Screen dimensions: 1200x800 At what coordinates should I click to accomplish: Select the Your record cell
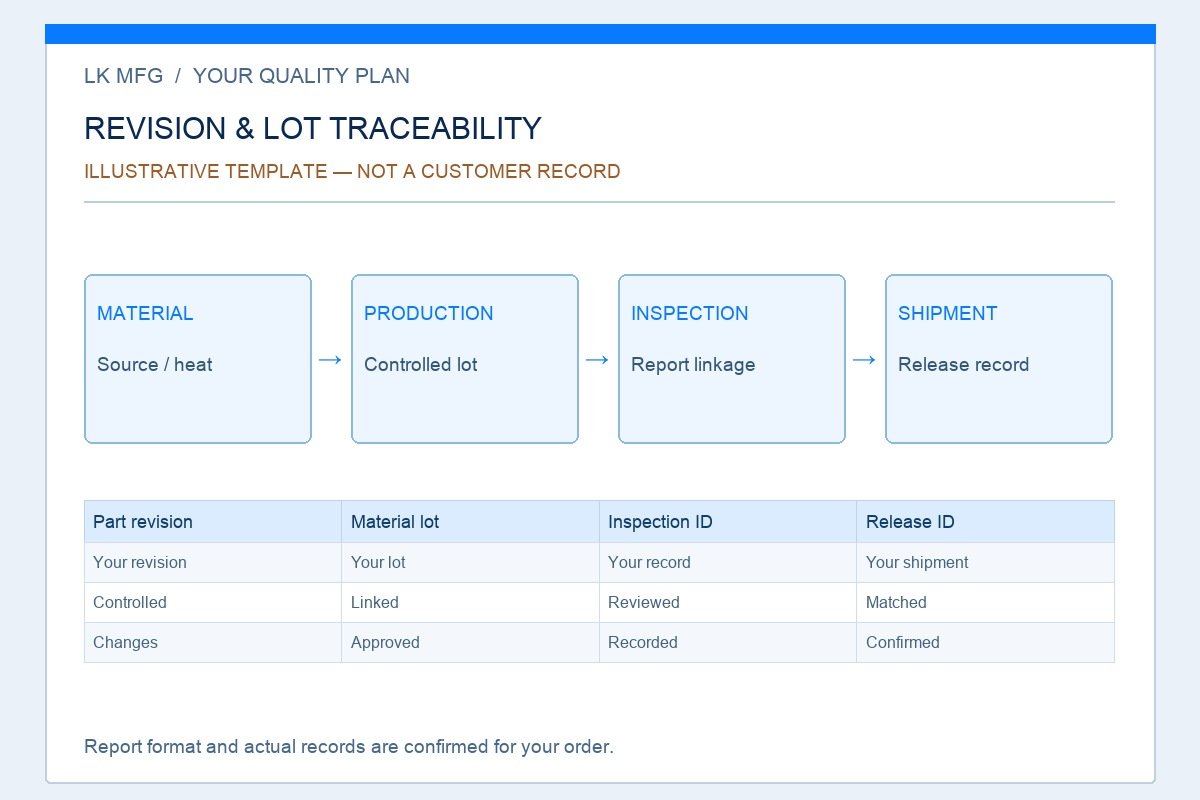click(728, 563)
